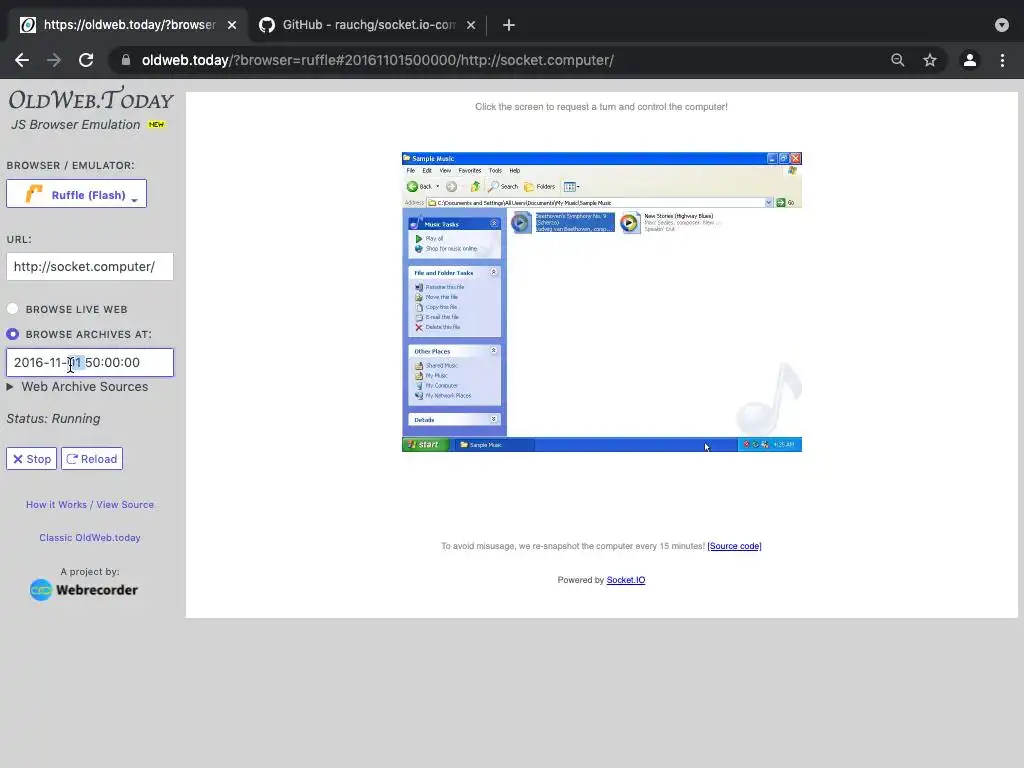Stop the running emulator
This screenshot has width=1024, height=768.
[31, 458]
